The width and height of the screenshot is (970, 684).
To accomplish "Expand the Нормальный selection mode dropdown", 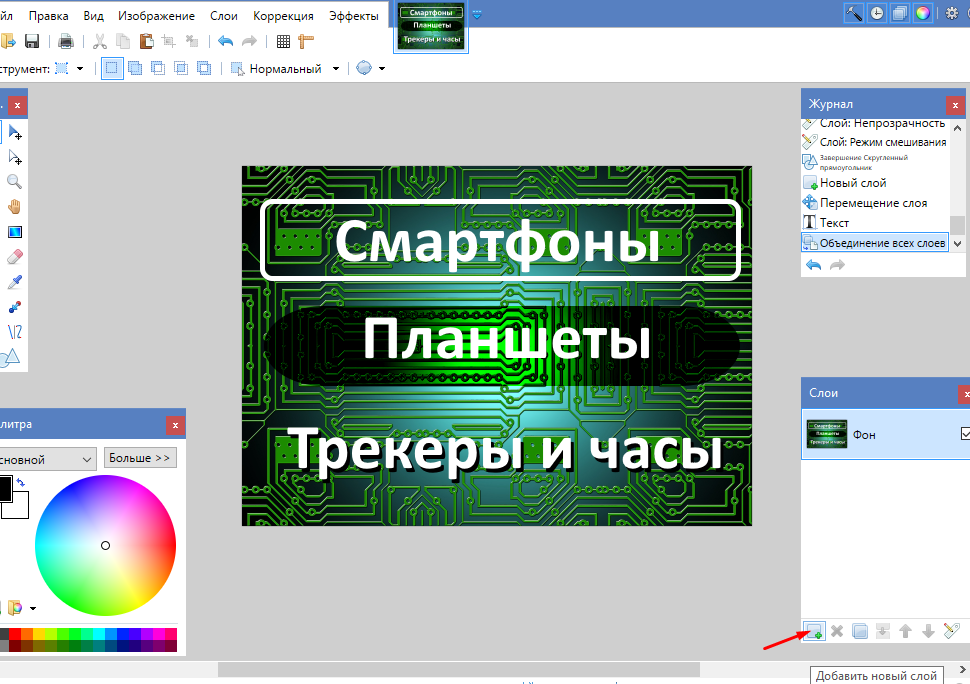I will pyautogui.click(x=336, y=69).
